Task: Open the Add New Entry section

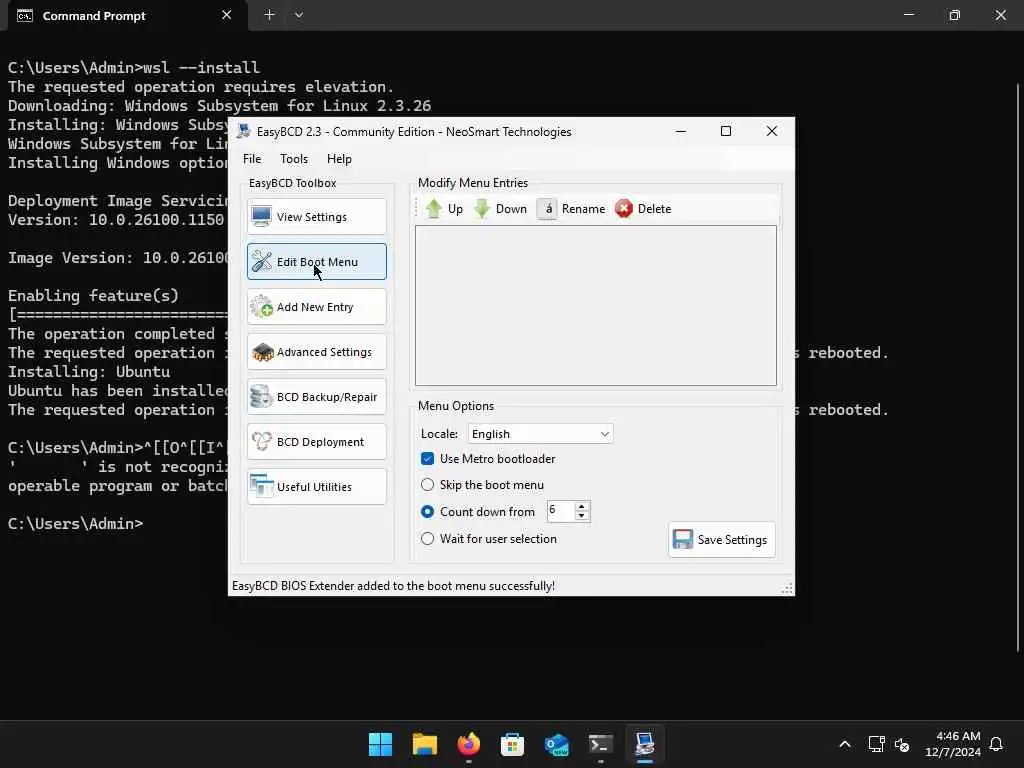Action: point(317,306)
